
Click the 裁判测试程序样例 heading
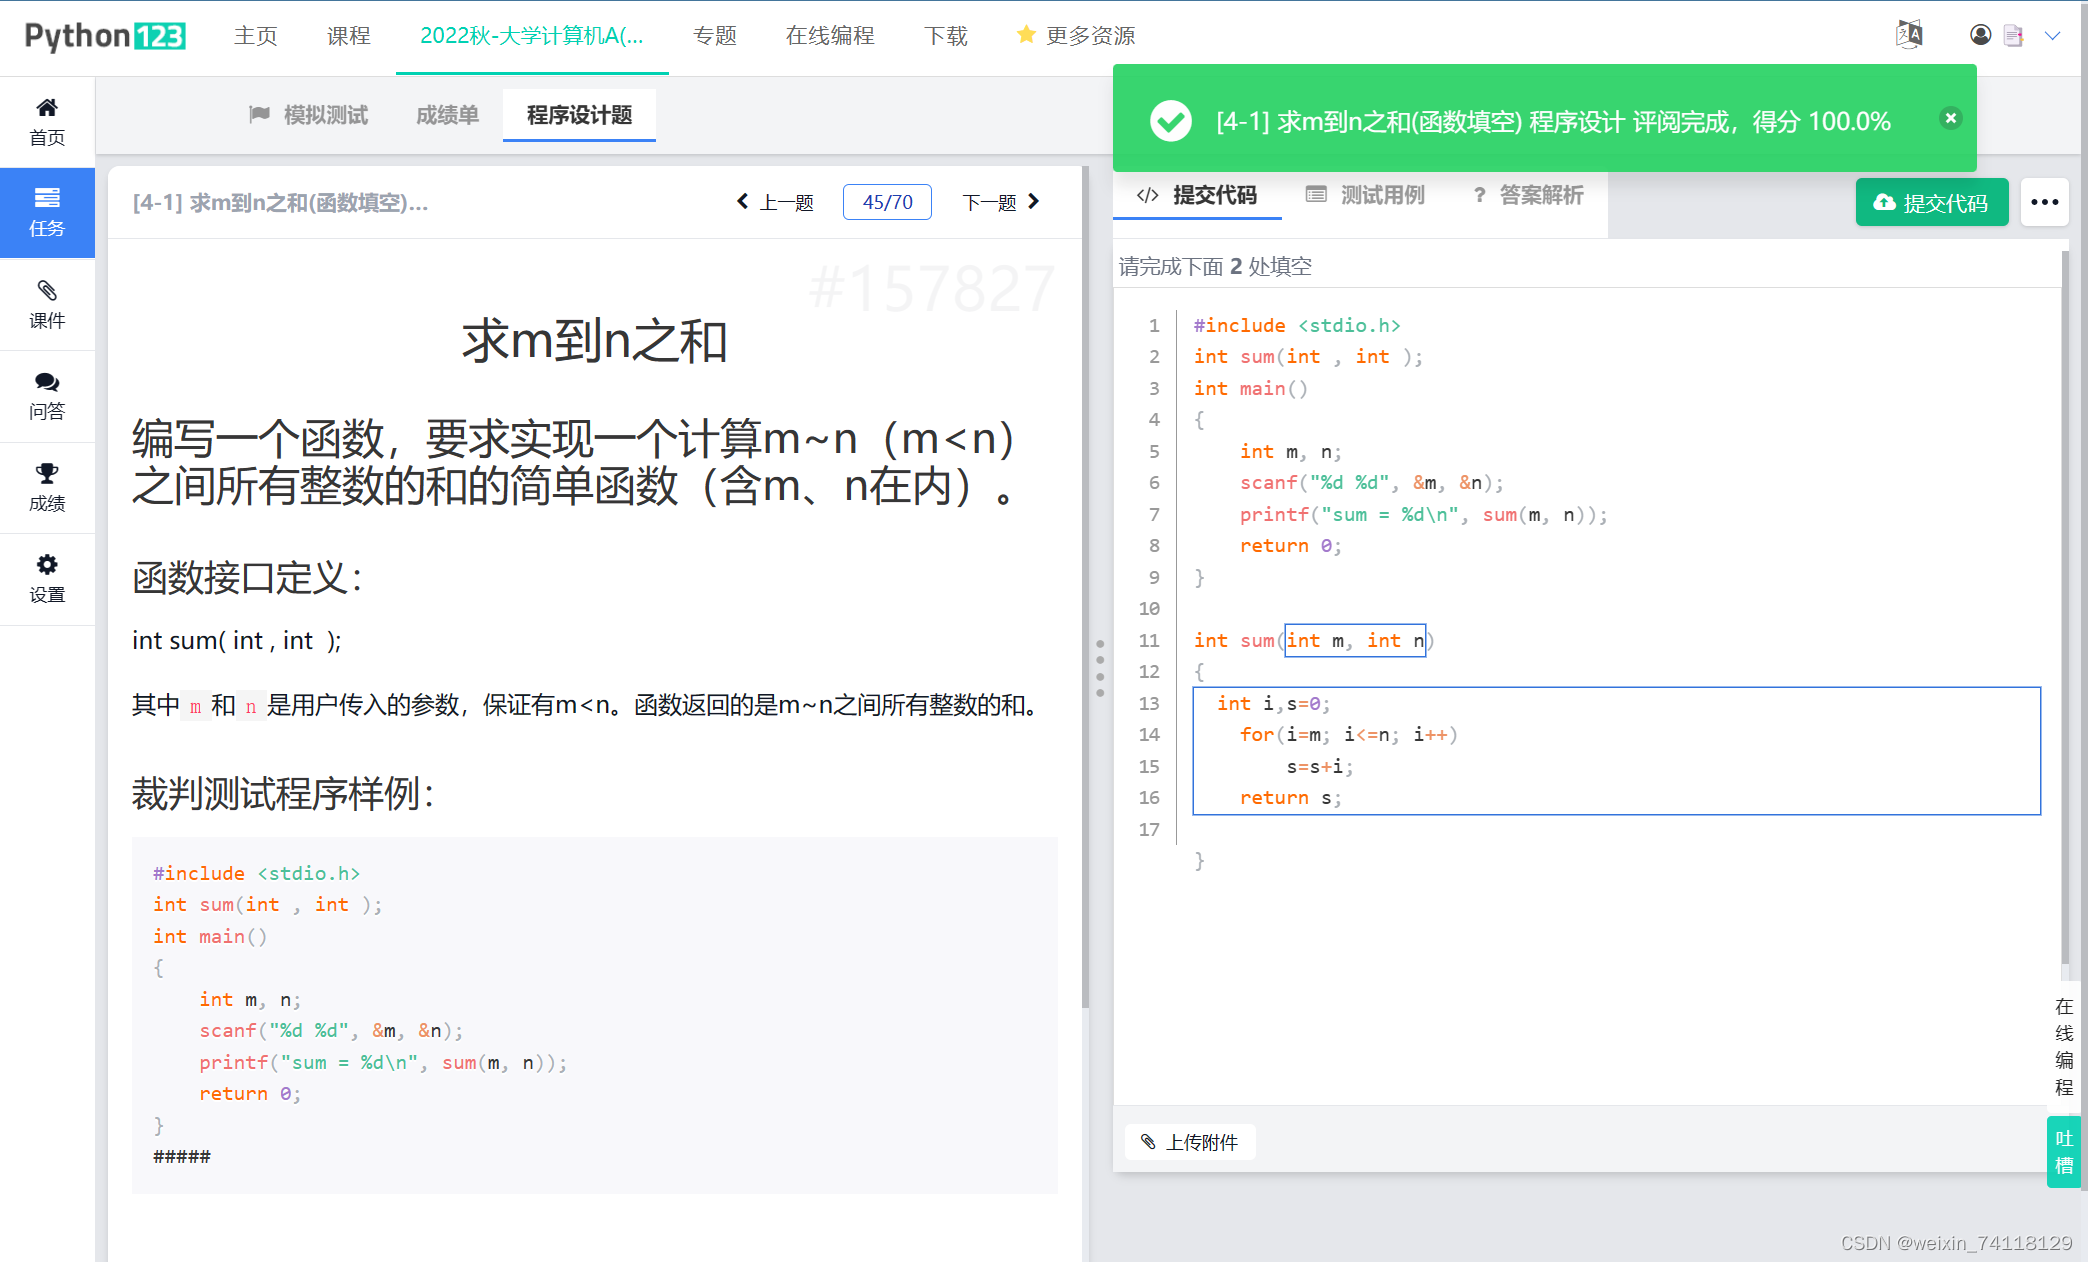(x=284, y=794)
